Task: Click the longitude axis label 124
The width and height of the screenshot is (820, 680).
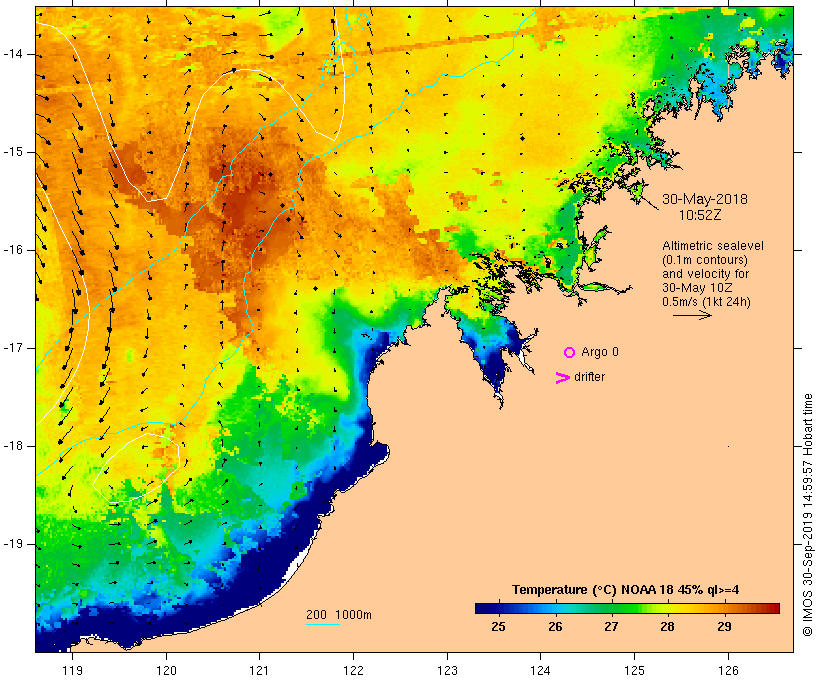Action: click(540, 671)
